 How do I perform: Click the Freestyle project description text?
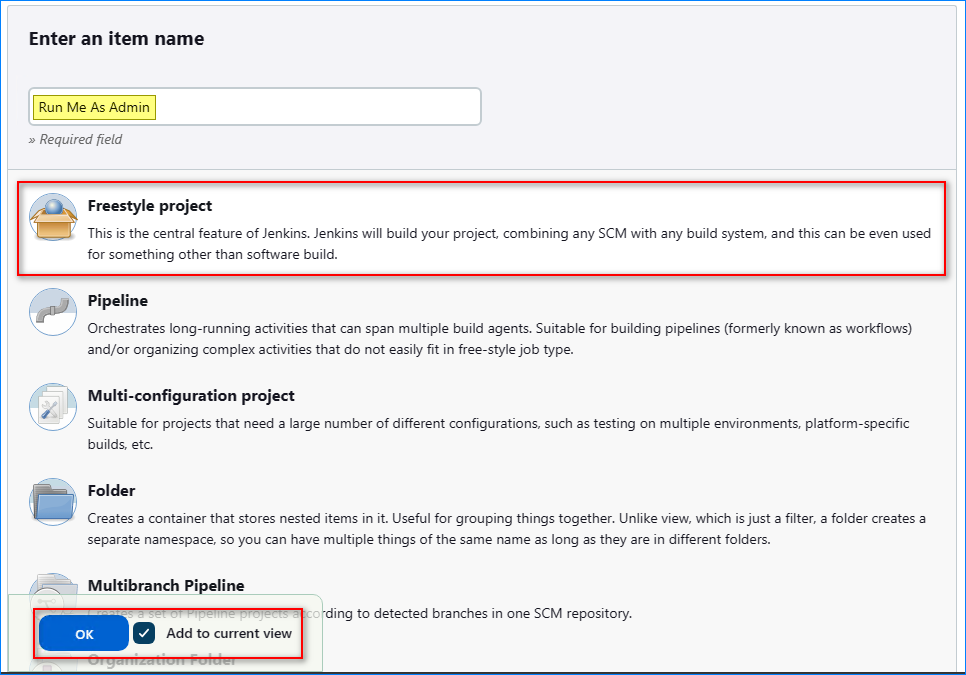click(x=509, y=244)
